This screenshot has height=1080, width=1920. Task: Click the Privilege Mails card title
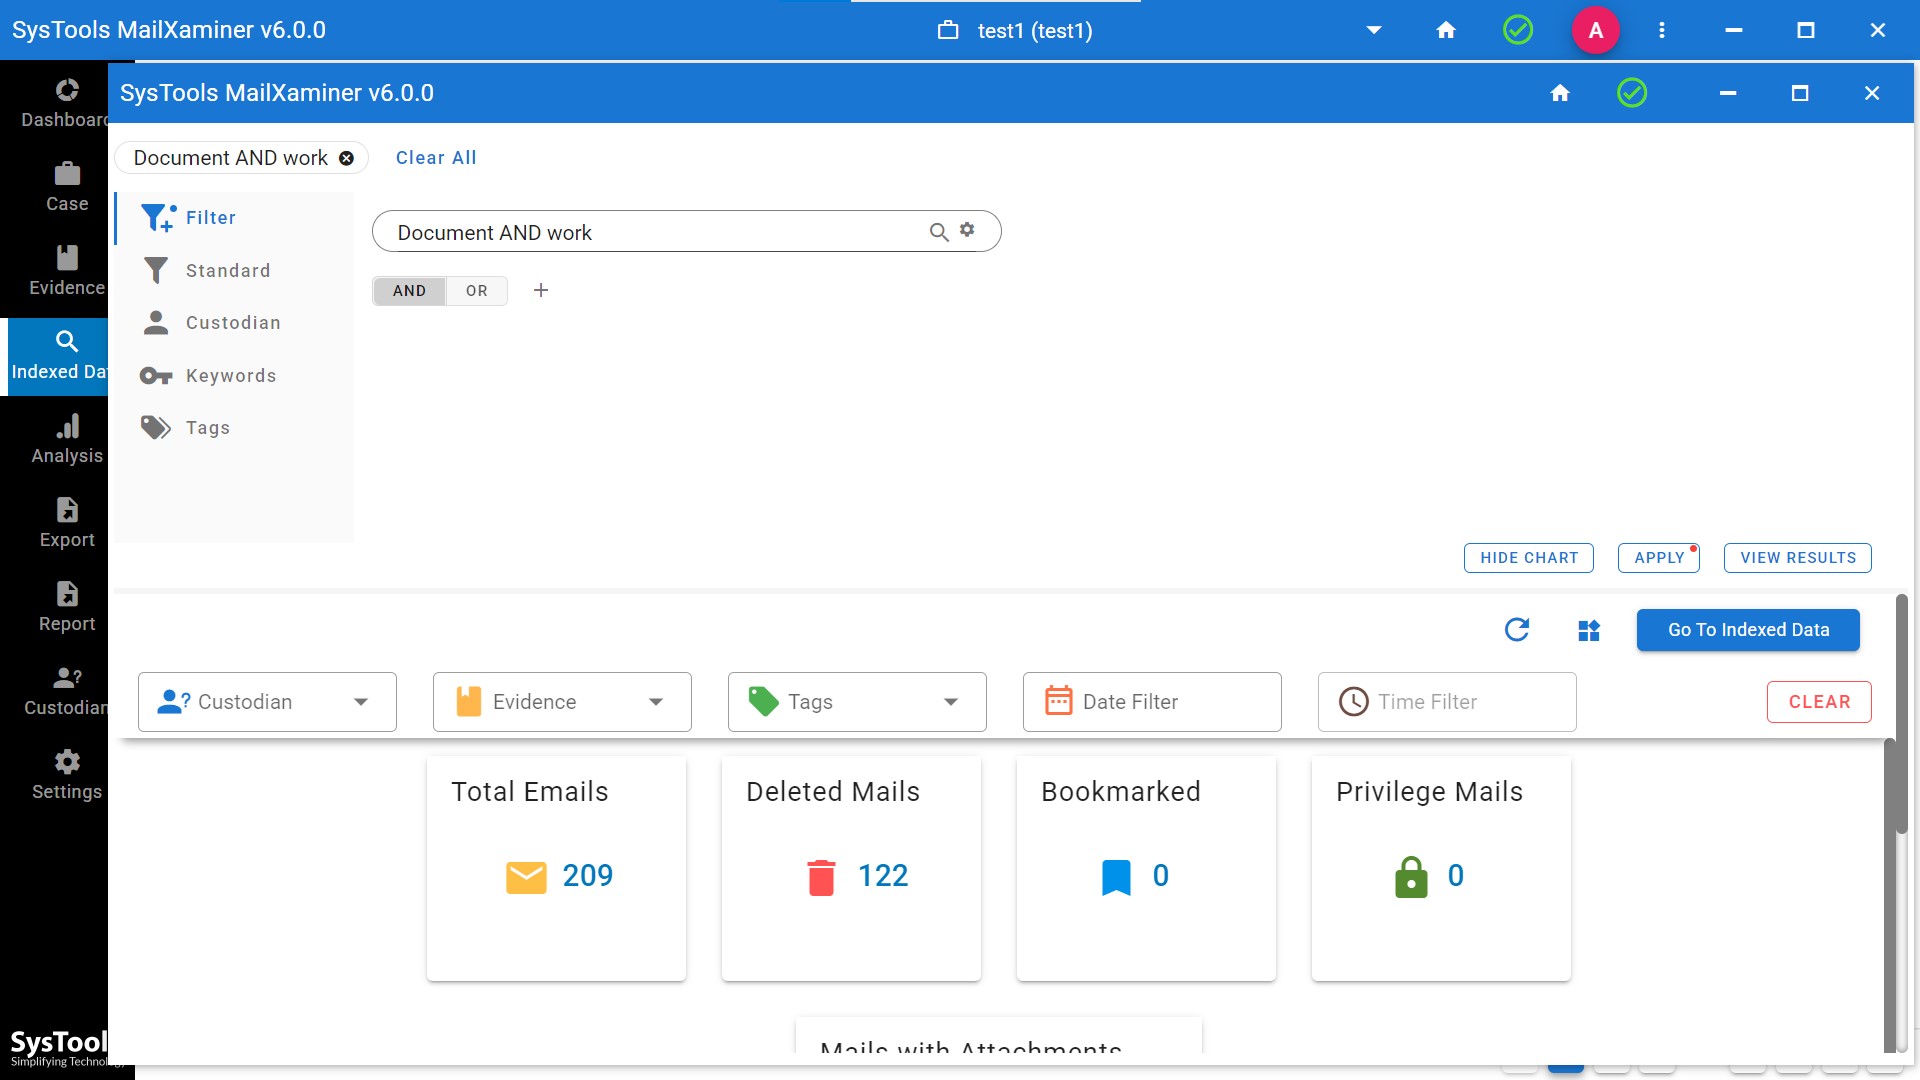(x=1429, y=791)
